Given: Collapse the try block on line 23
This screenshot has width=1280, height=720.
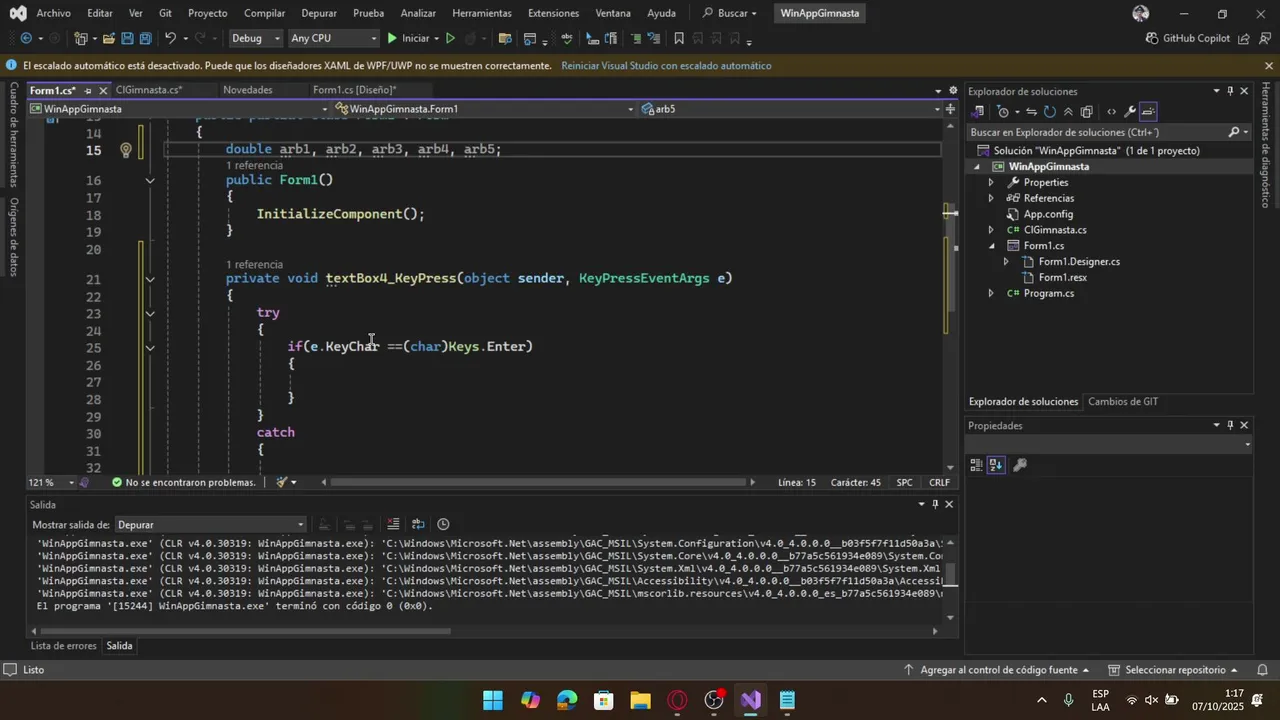Looking at the screenshot, I should click(x=150, y=313).
